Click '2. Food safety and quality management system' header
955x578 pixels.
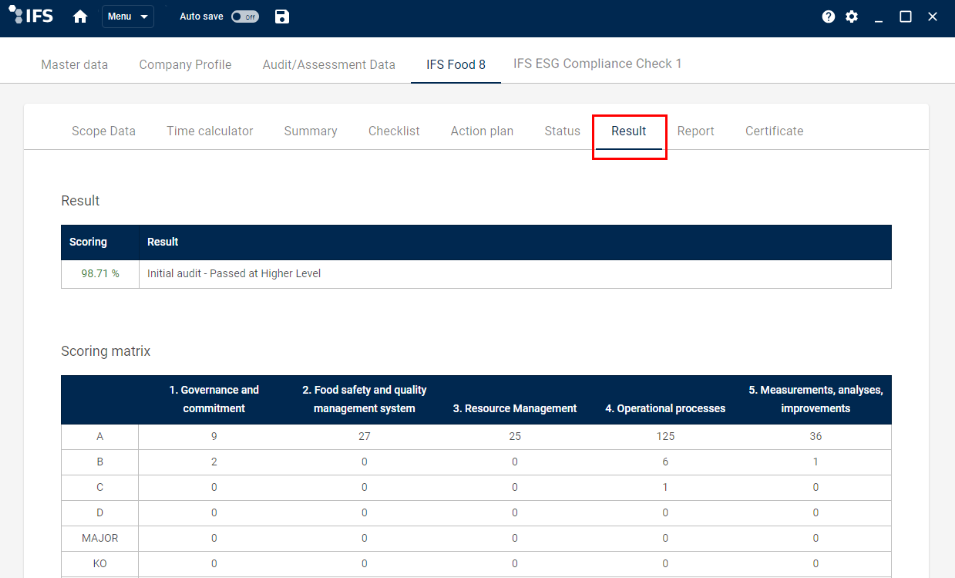(x=364, y=399)
